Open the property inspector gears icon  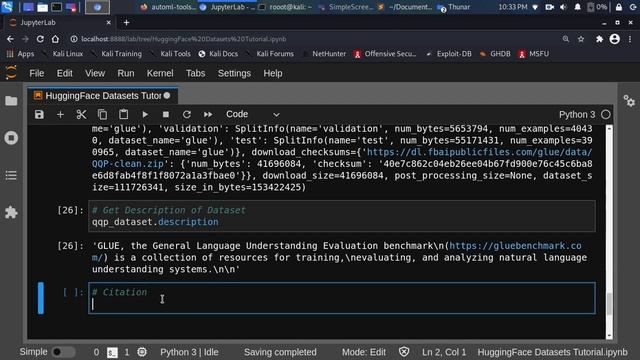click(x=629, y=100)
